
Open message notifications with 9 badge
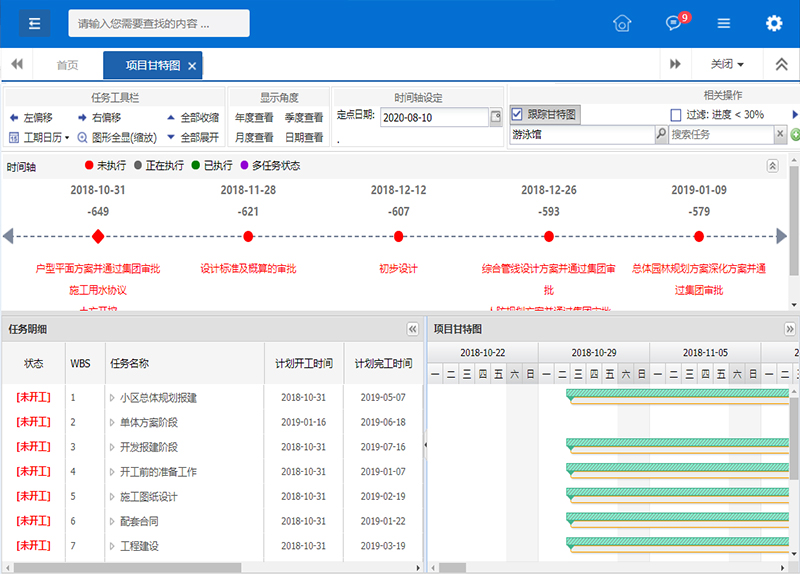click(x=675, y=24)
